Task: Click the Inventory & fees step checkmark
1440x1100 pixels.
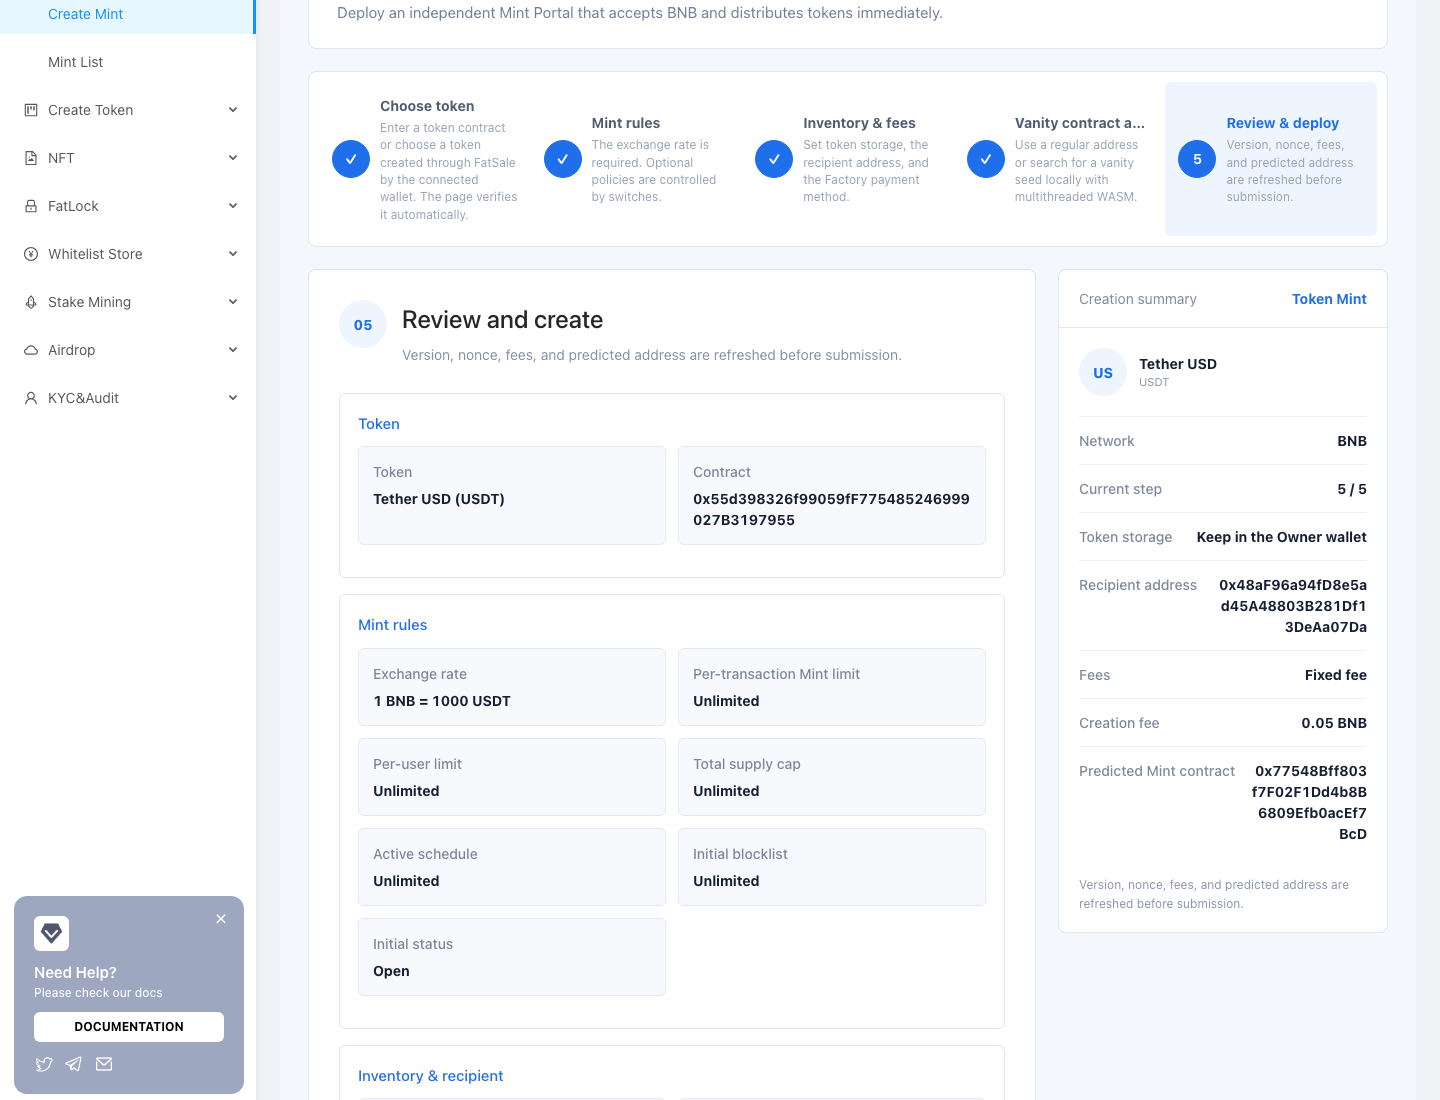Action: pos(774,159)
